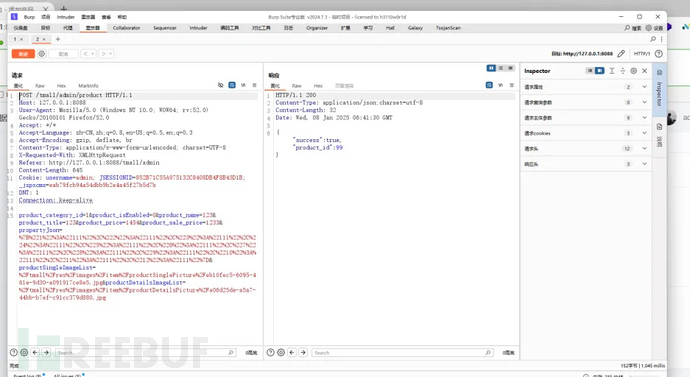Select Repeater tab number 1
This screenshot has height=377, width=690.
pyautogui.click(x=15, y=39)
